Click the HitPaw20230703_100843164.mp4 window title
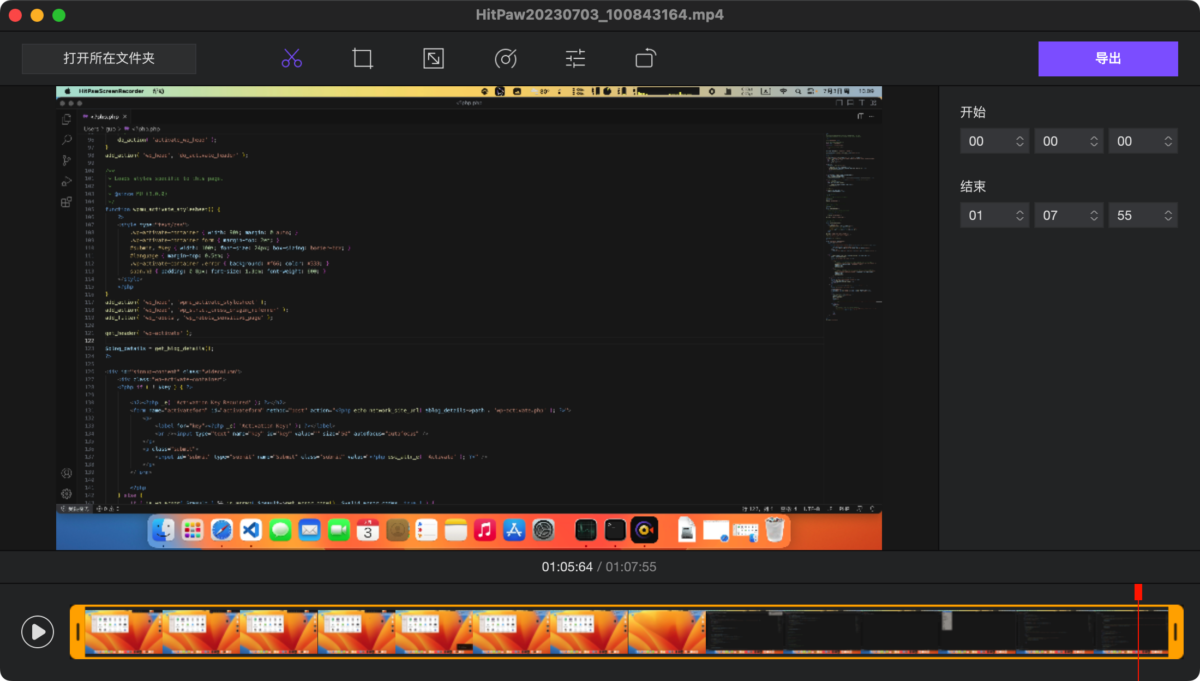The width and height of the screenshot is (1200, 681). [x=600, y=15]
